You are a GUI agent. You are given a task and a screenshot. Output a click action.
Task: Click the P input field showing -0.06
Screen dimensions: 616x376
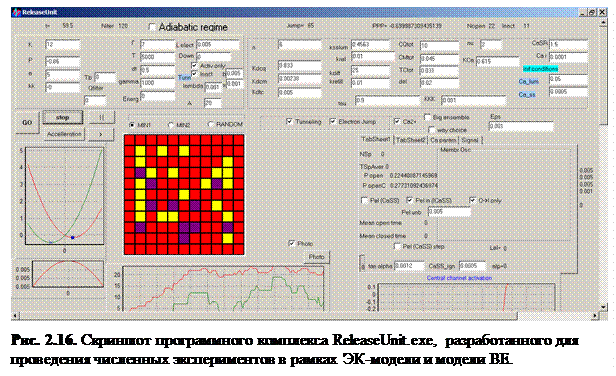pyautogui.click(x=62, y=61)
